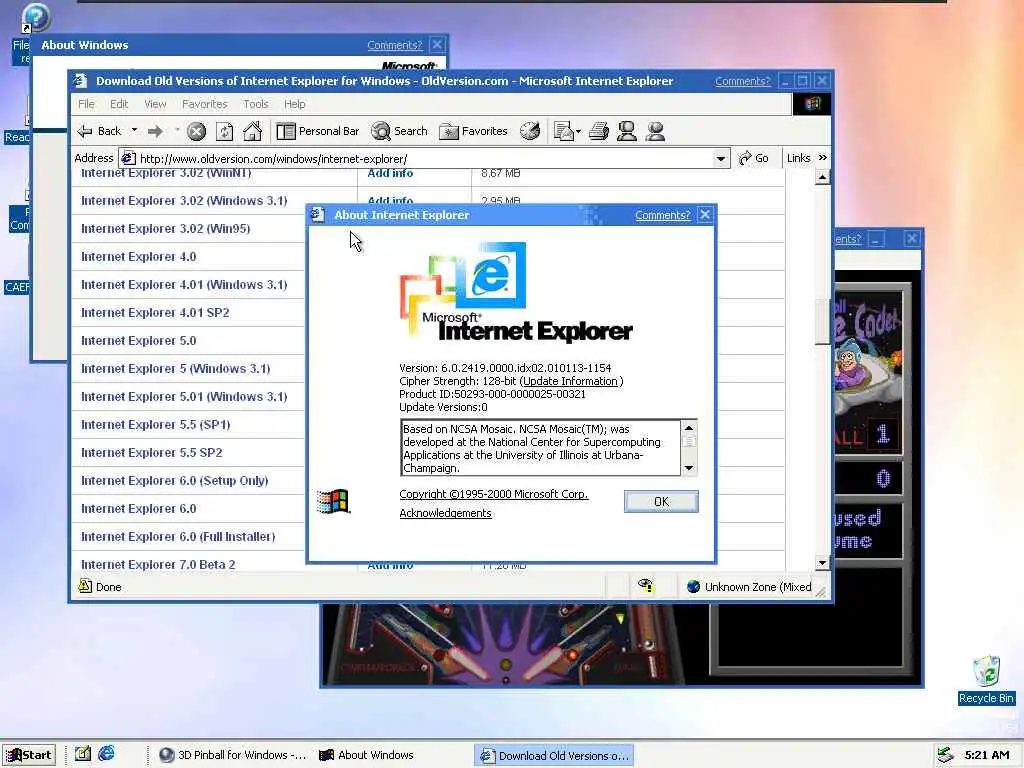Click the OK button in About dialog
Screen dimensions: 1024x768
[x=661, y=502]
